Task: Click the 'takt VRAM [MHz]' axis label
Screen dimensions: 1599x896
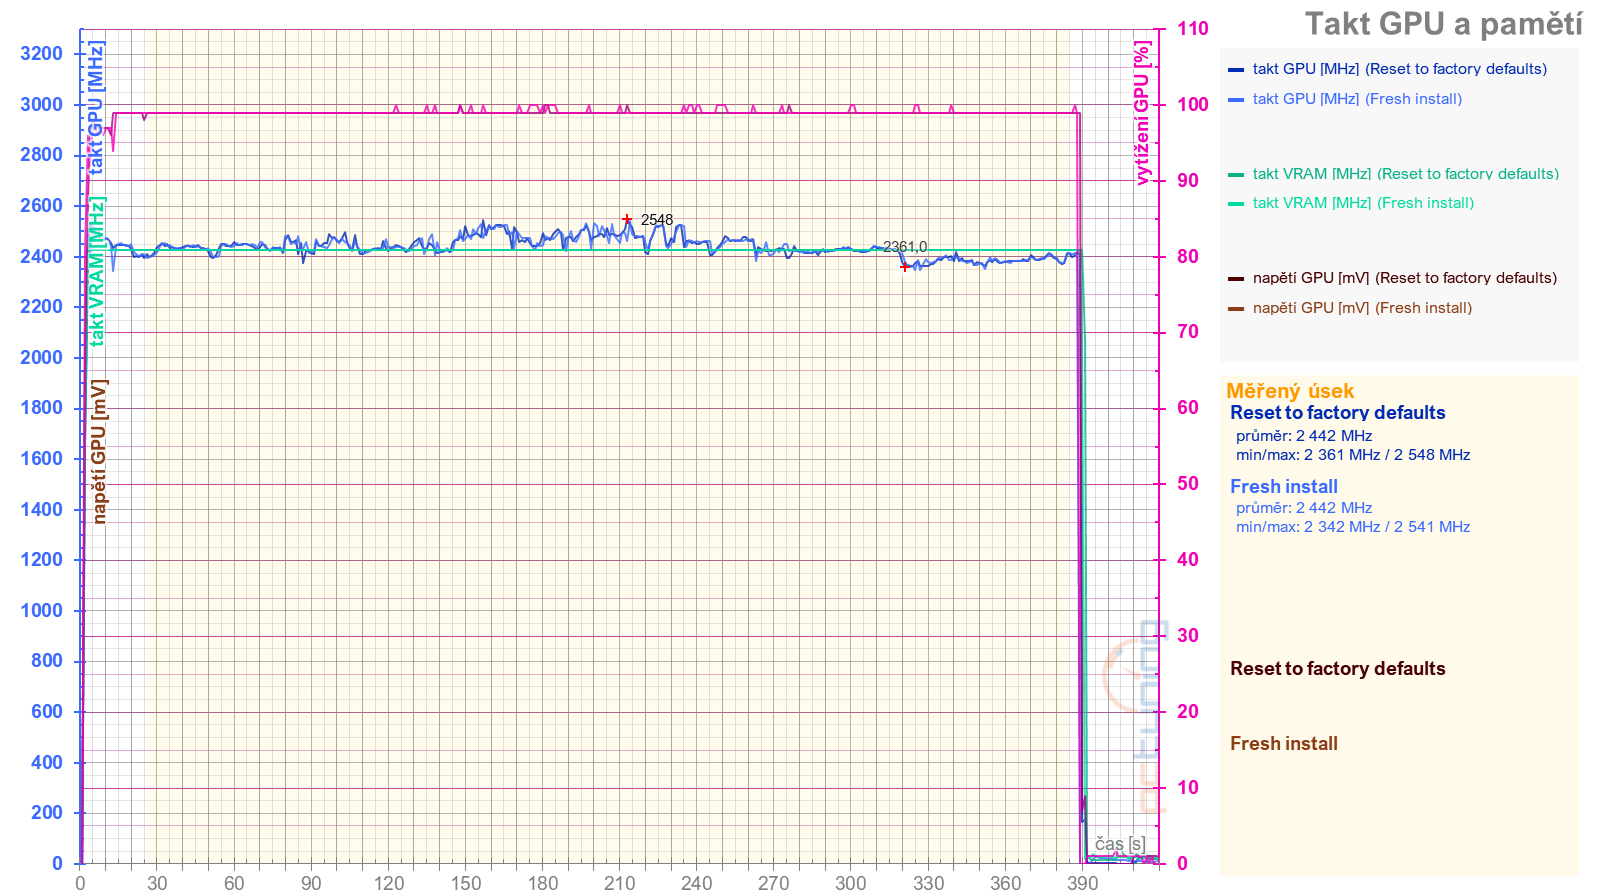Action: click(x=97, y=271)
